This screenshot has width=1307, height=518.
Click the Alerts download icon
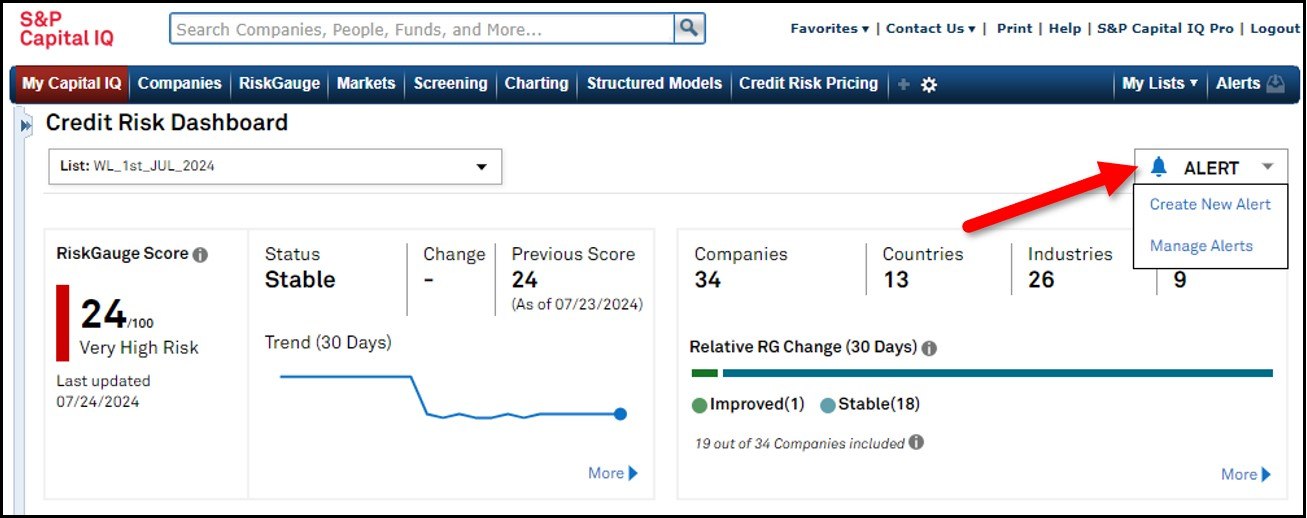(x=1275, y=84)
